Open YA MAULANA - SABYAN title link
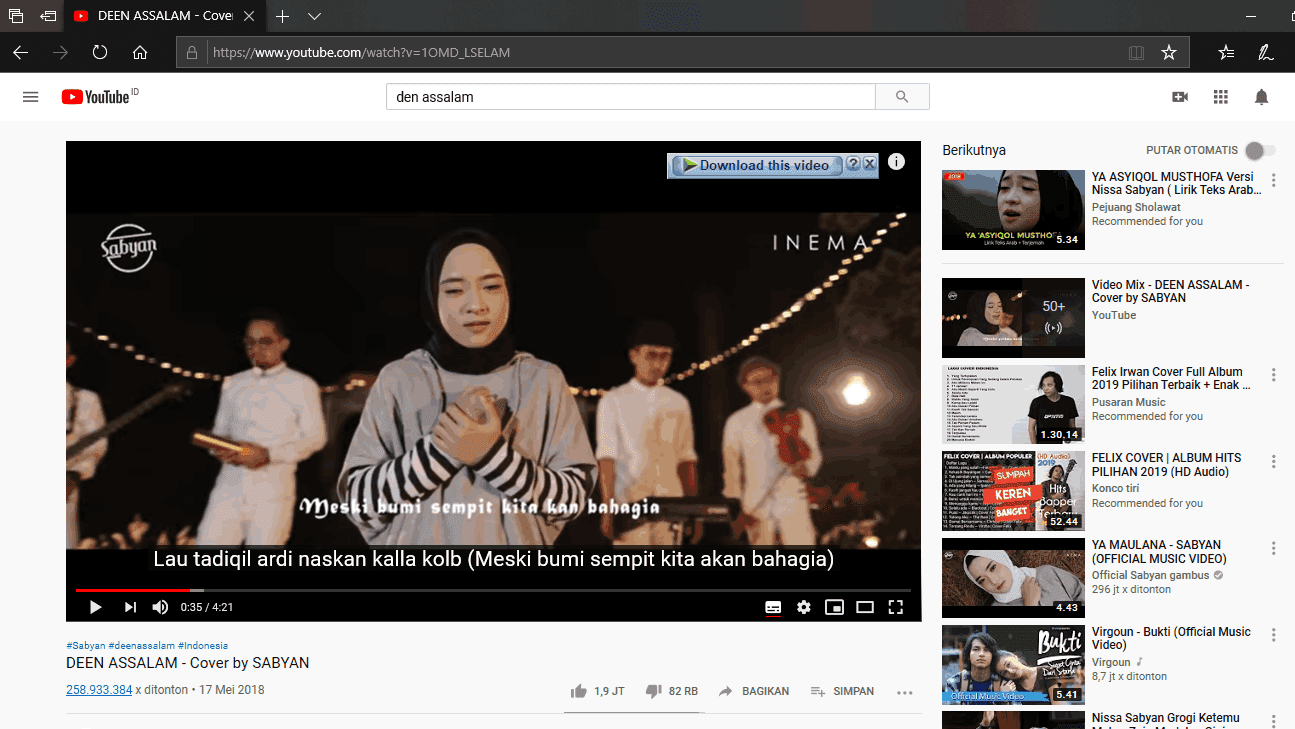The width and height of the screenshot is (1295, 729). pyautogui.click(x=1159, y=552)
